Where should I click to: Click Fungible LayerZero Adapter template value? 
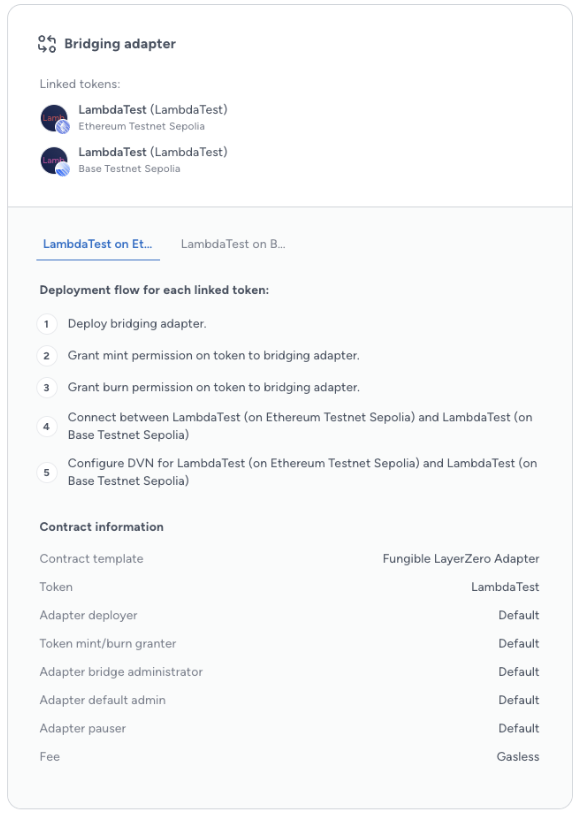point(461,559)
